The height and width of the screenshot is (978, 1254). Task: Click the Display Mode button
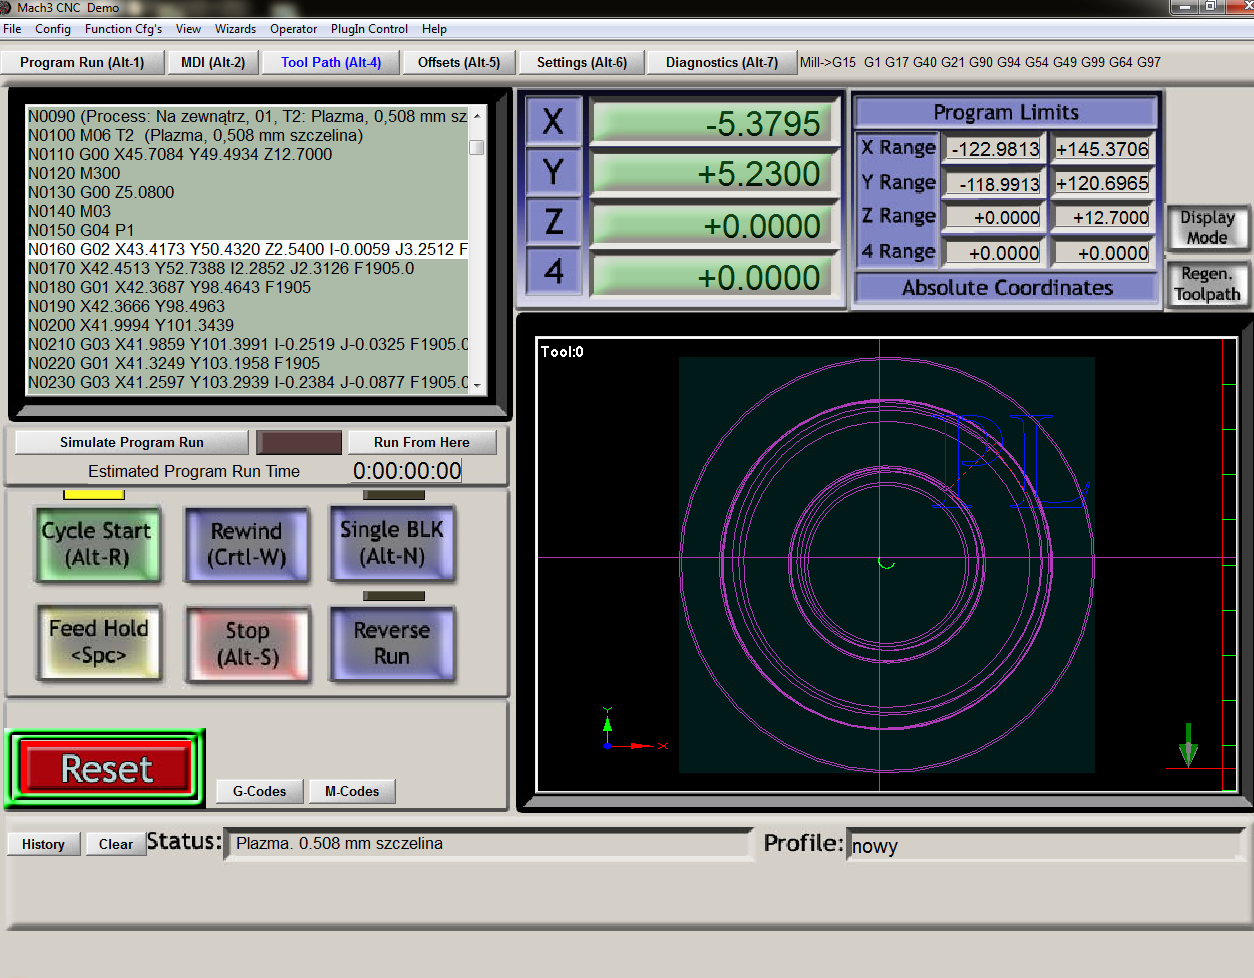pyautogui.click(x=1207, y=227)
